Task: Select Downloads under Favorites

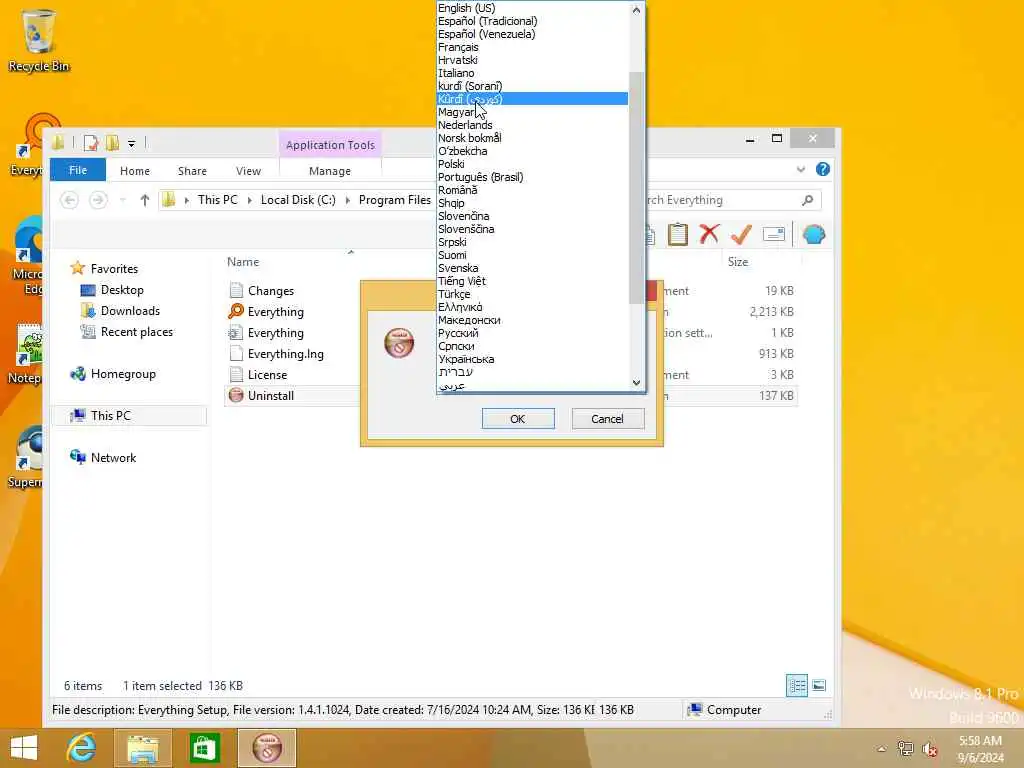Action: coord(130,311)
